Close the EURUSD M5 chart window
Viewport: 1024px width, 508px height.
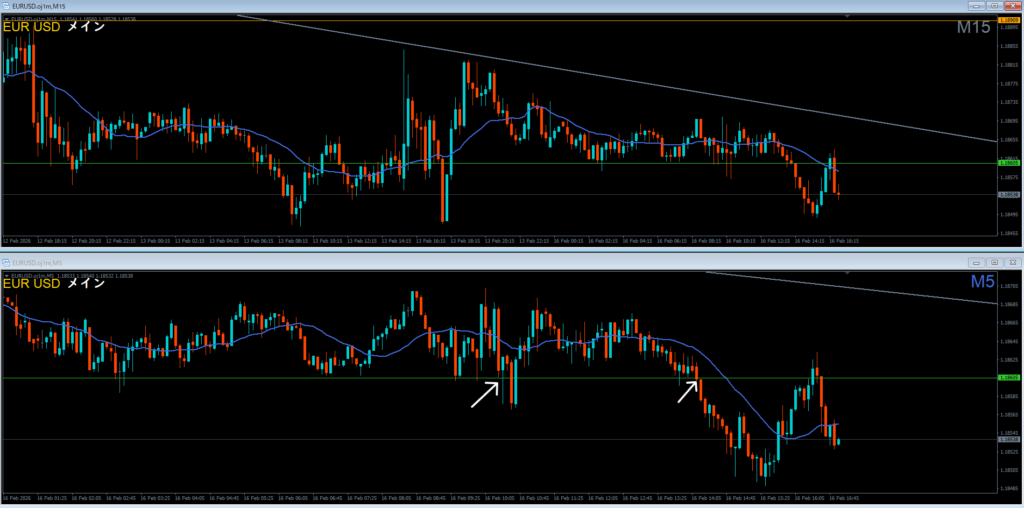[1011, 262]
